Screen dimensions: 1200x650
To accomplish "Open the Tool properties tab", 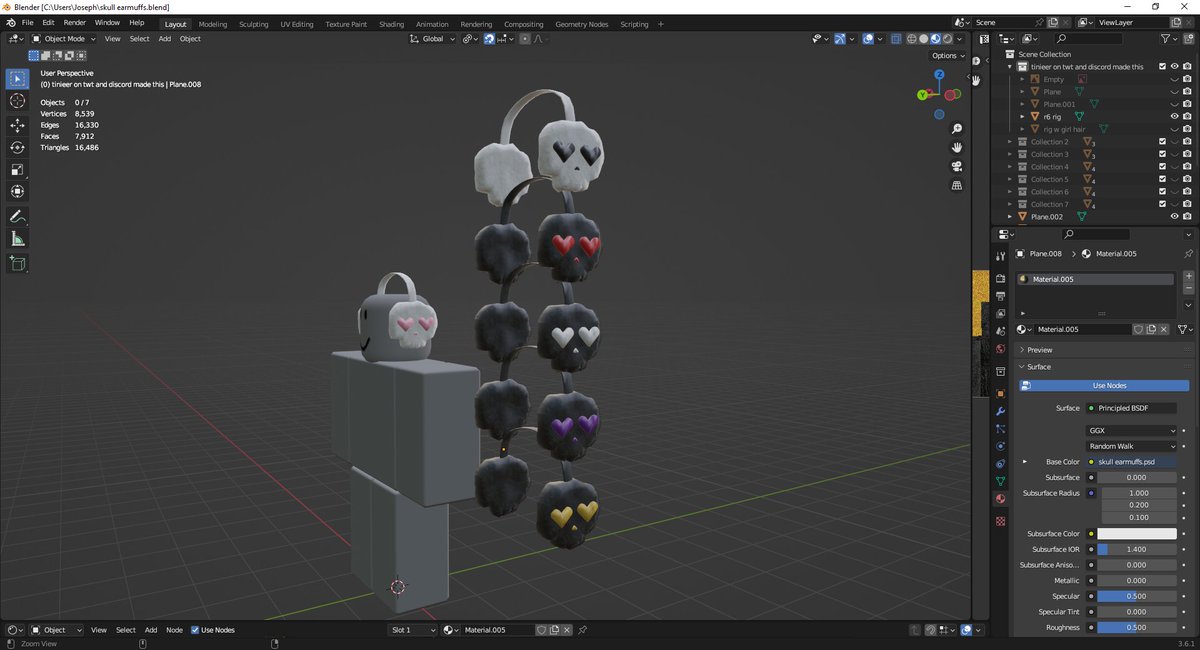I will [x=1000, y=256].
